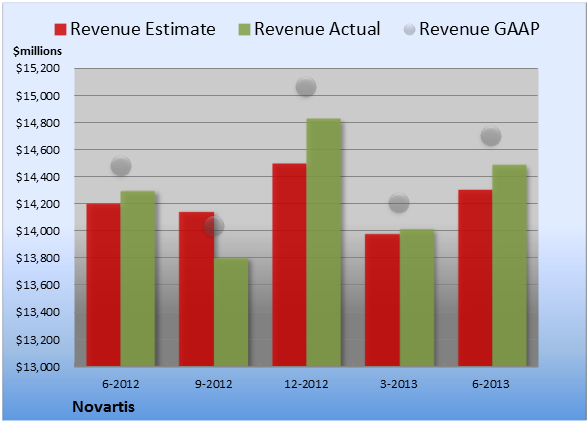588x422 pixels.
Task: Click the "$13,800" y-axis value
Action: tap(38, 258)
